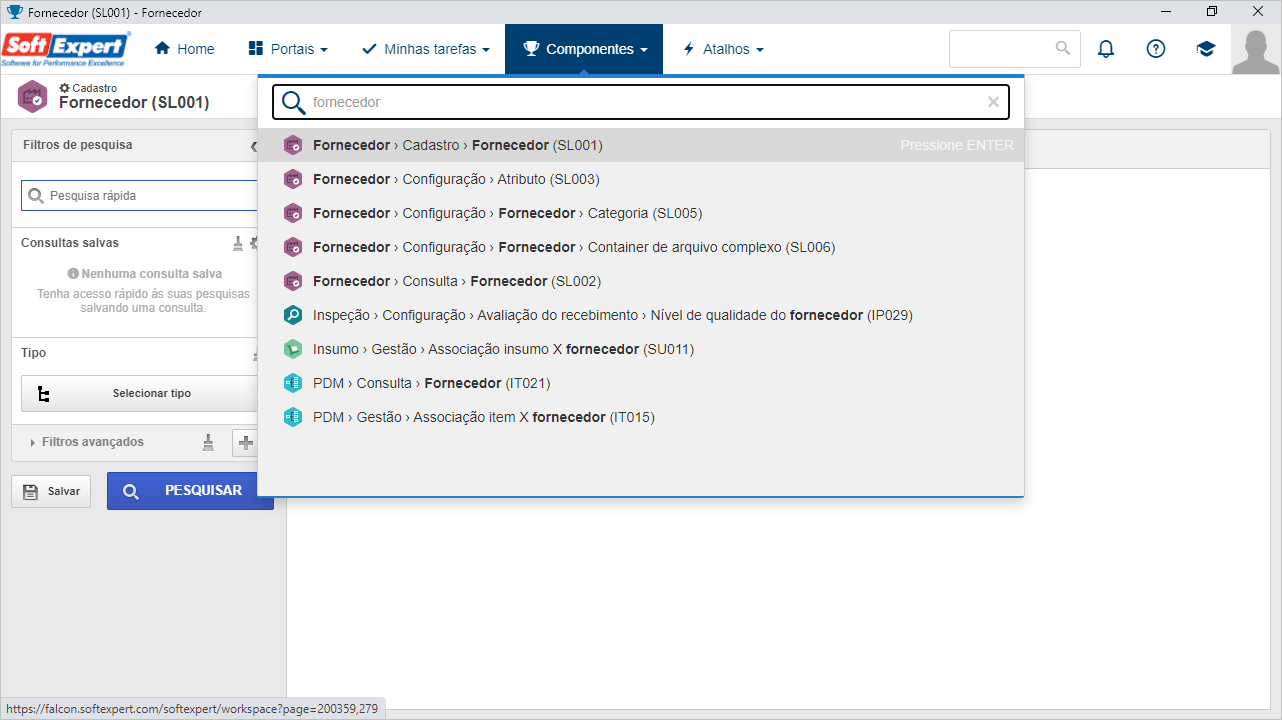1282x720 pixels.
Task: Open result Consulta Fornecedor (SL002)
Action: pyautogui.click(x=641, y=281)
